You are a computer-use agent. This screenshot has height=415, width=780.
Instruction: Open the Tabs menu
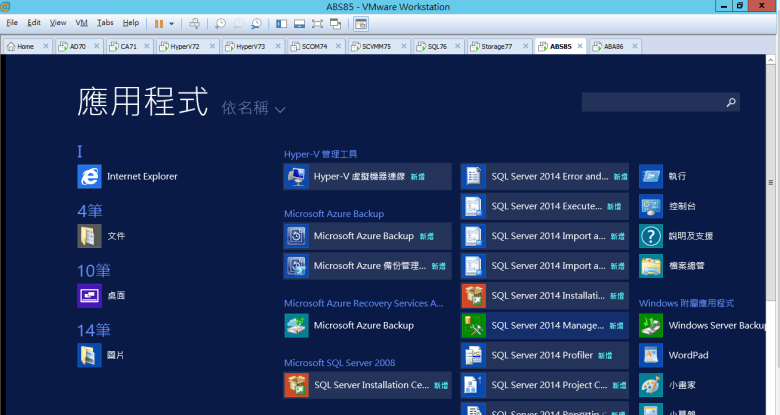coord(105,23)
